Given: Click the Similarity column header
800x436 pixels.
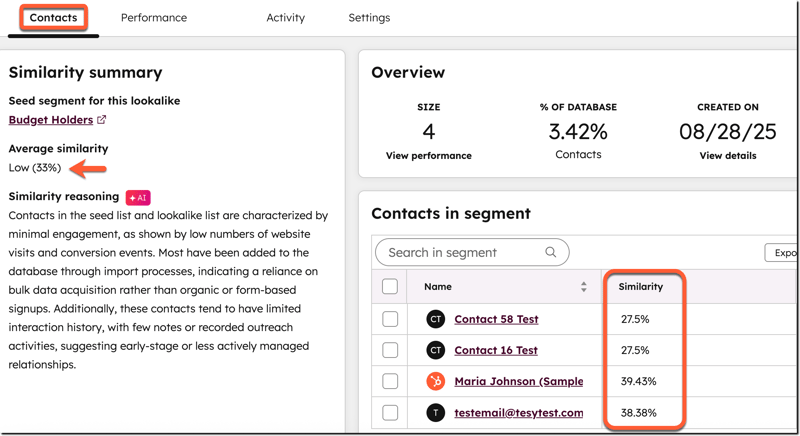Looking at the screenshot, I should [640, 287].
